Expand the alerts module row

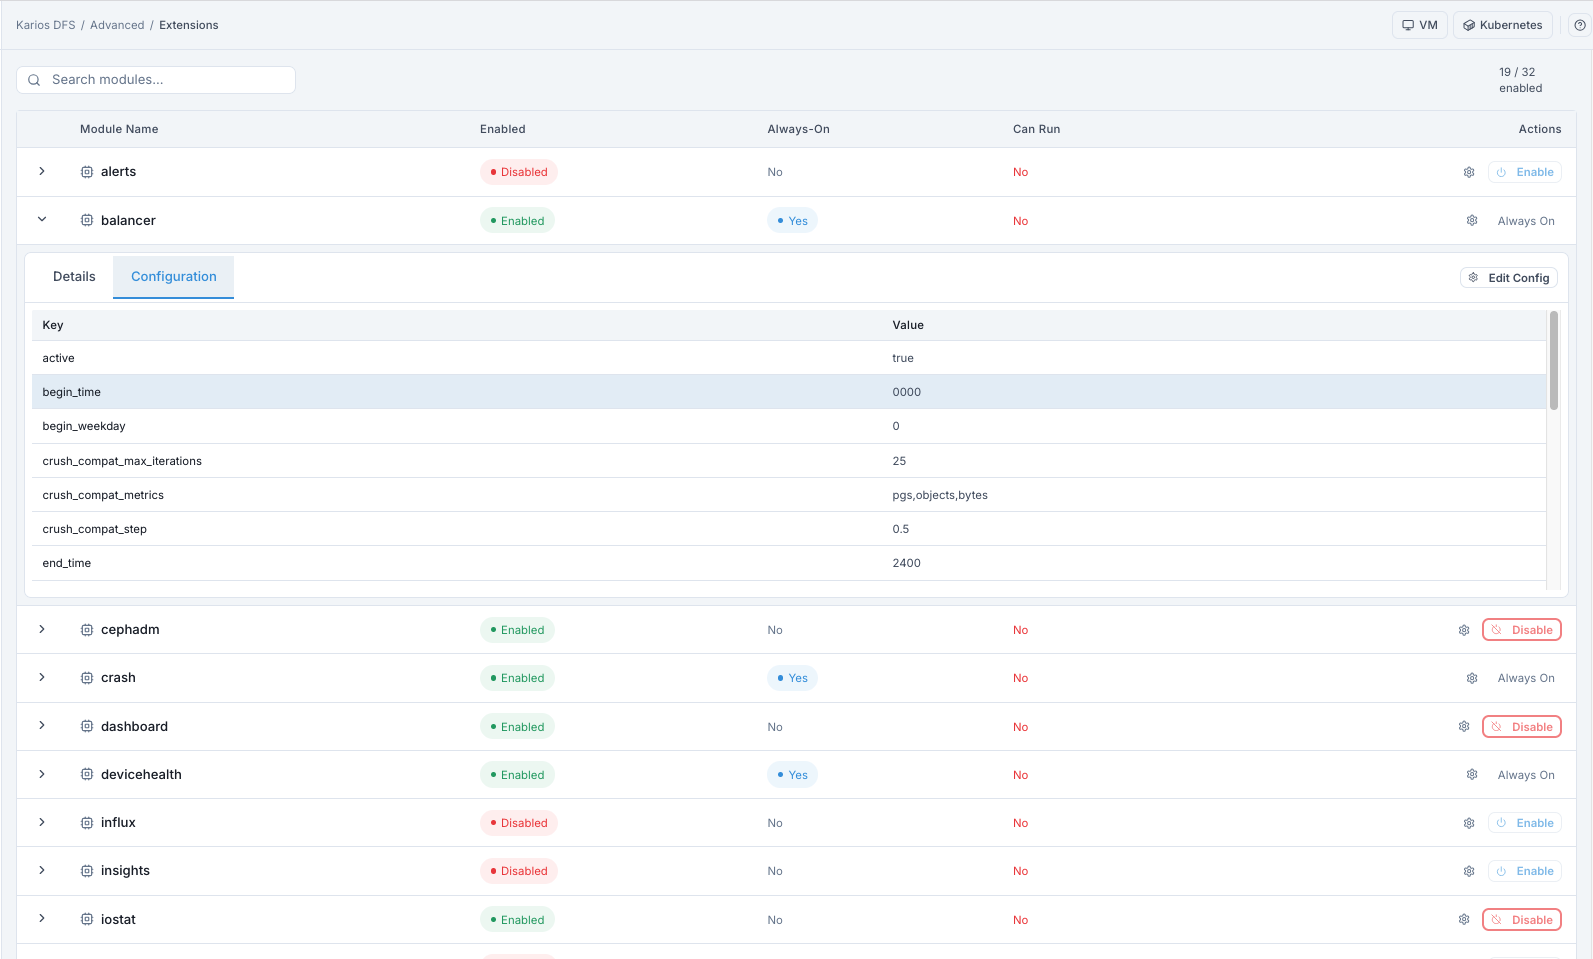pos(42,171)
